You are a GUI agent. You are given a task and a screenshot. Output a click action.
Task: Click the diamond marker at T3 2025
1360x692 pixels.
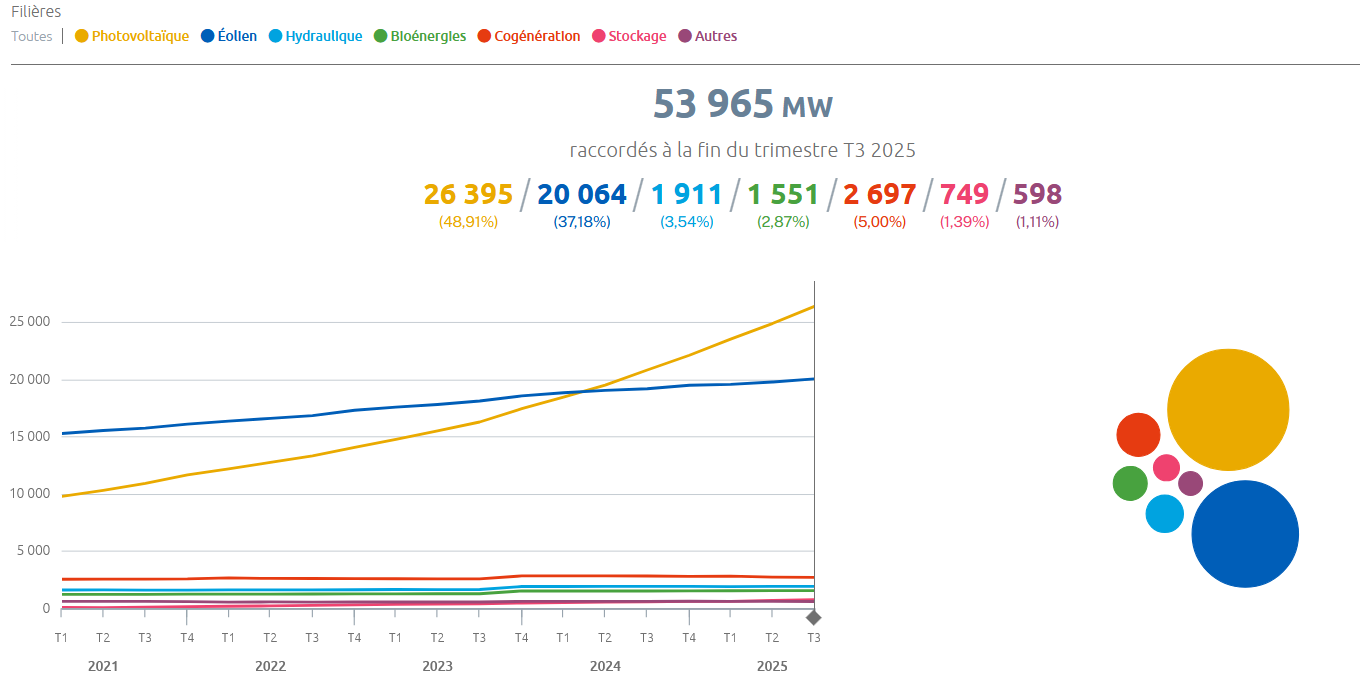tap(814, 617)
